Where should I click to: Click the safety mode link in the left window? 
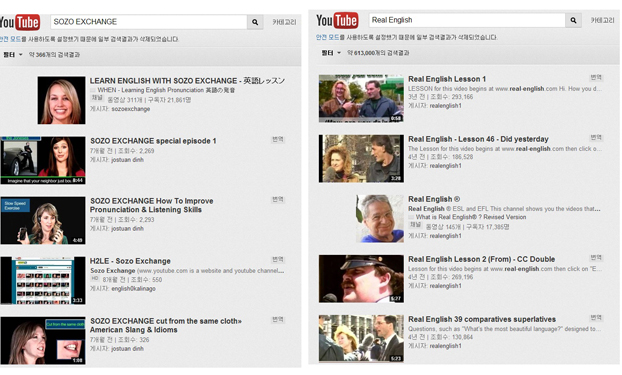[11, 39]
